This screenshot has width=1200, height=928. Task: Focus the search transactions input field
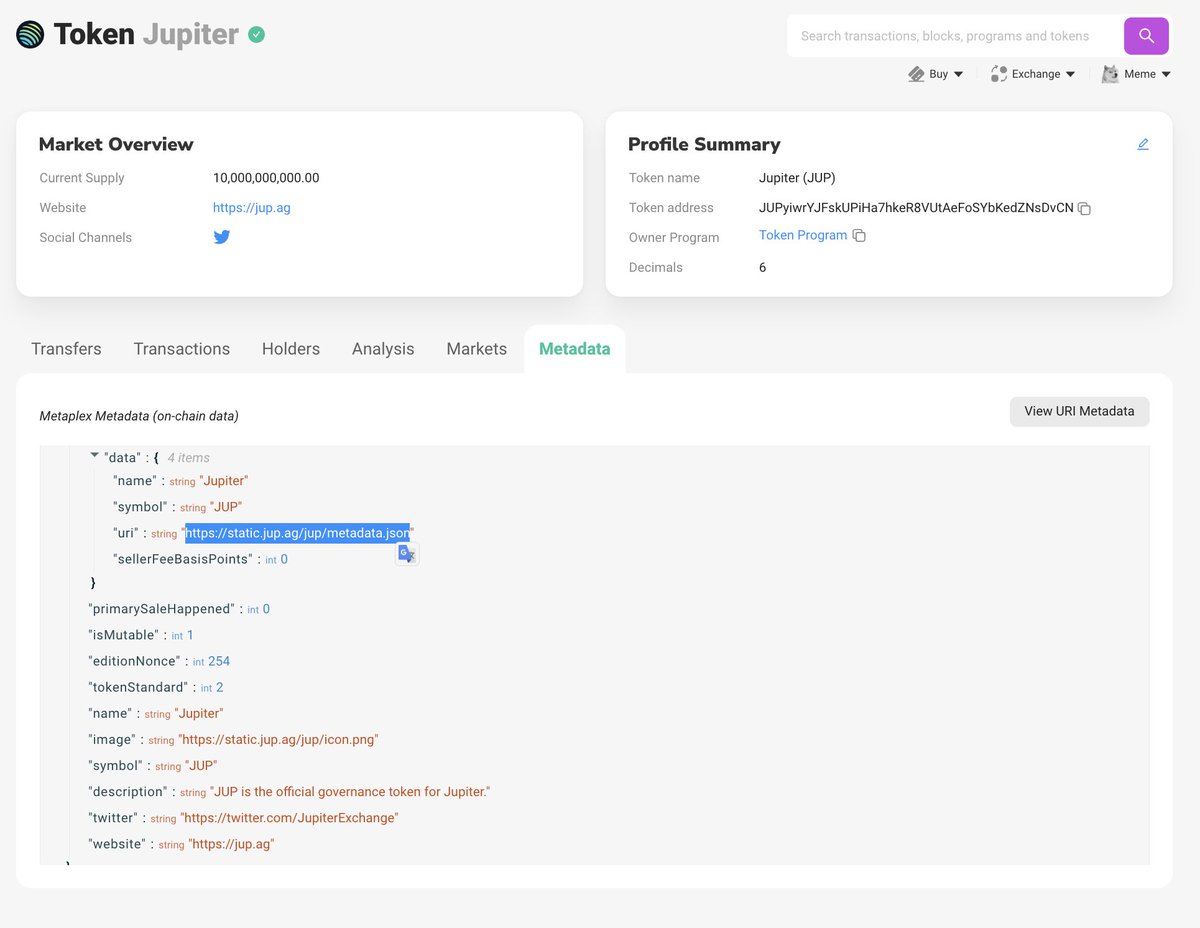tap(955, 36)
